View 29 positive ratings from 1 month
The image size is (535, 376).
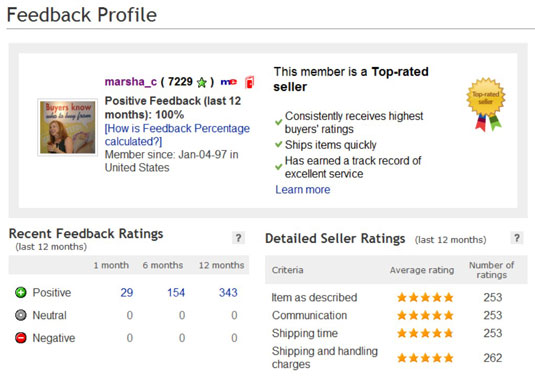coord(127,292)
